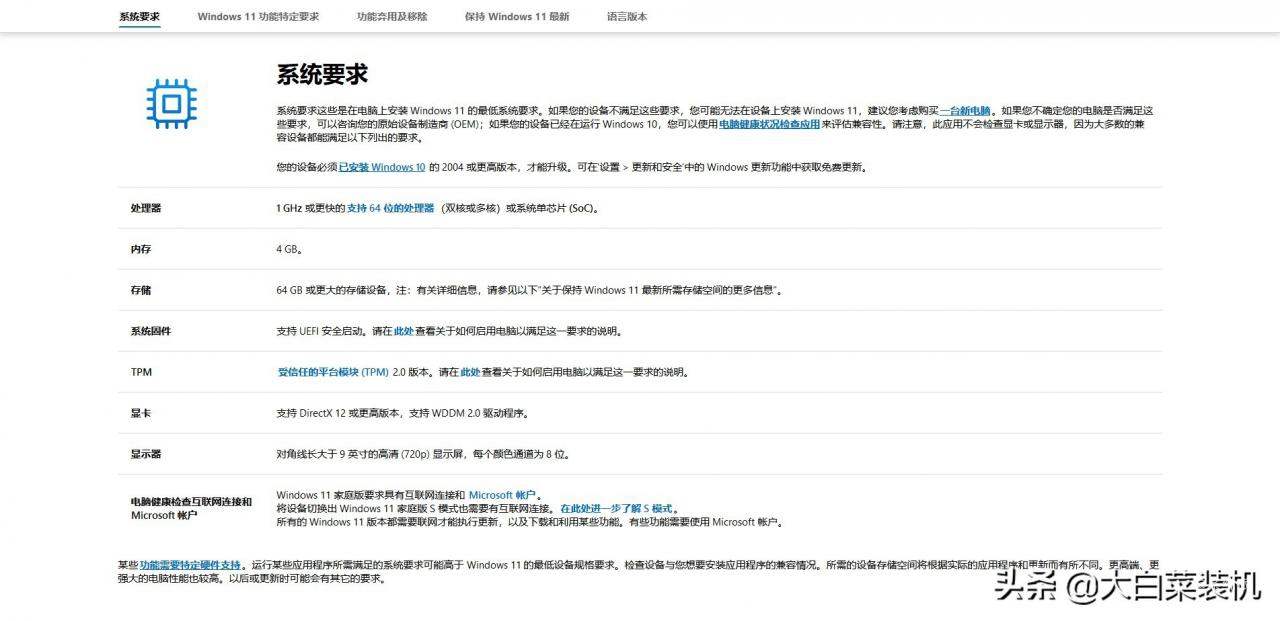Screen dimensions: 1280x621
Task: Switch to the Windows 11 功能特定要求 tab
Action: click(x=258, y=17)
